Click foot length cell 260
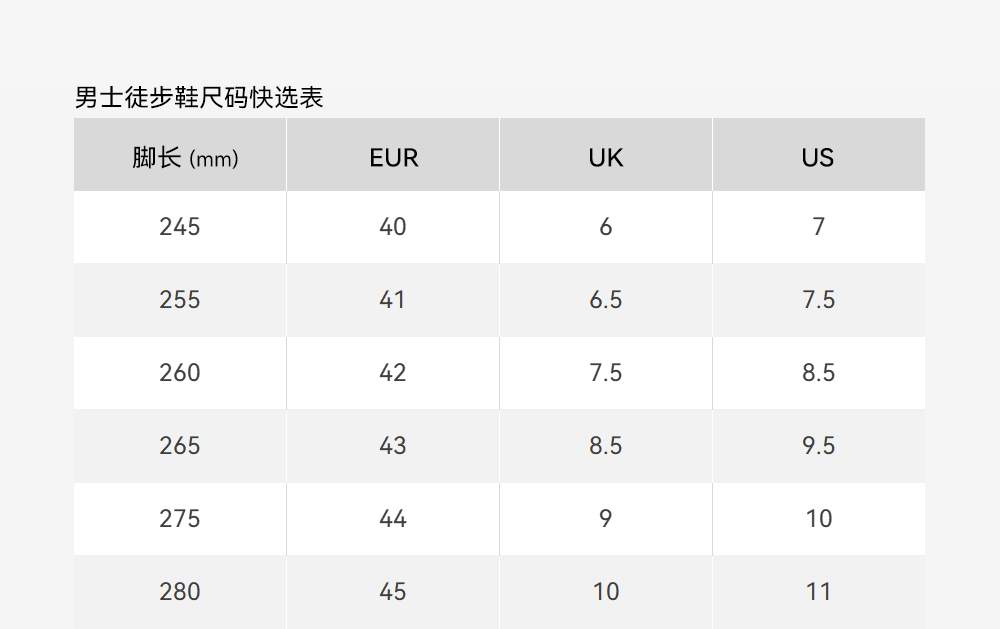The width and height of the screenshot is (1000, 629). pos(180,373)
